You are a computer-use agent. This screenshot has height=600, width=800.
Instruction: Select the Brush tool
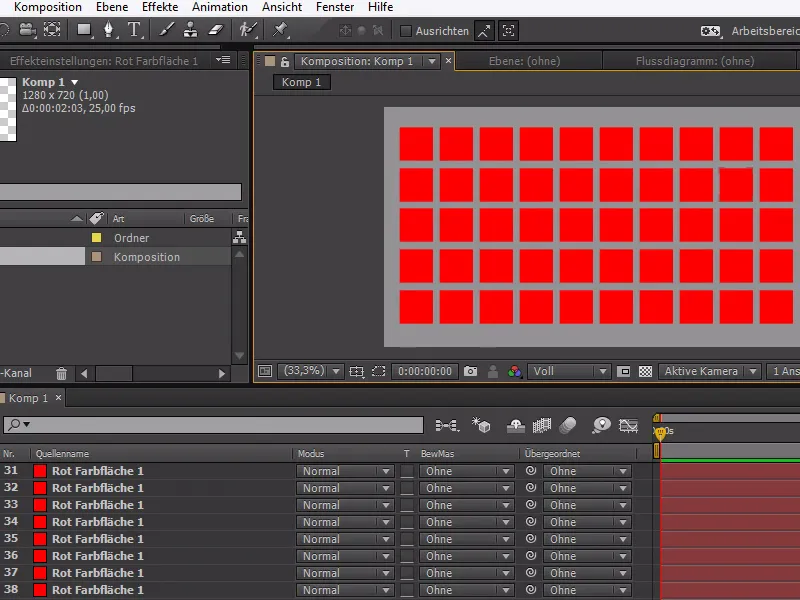tap(166, 30)
